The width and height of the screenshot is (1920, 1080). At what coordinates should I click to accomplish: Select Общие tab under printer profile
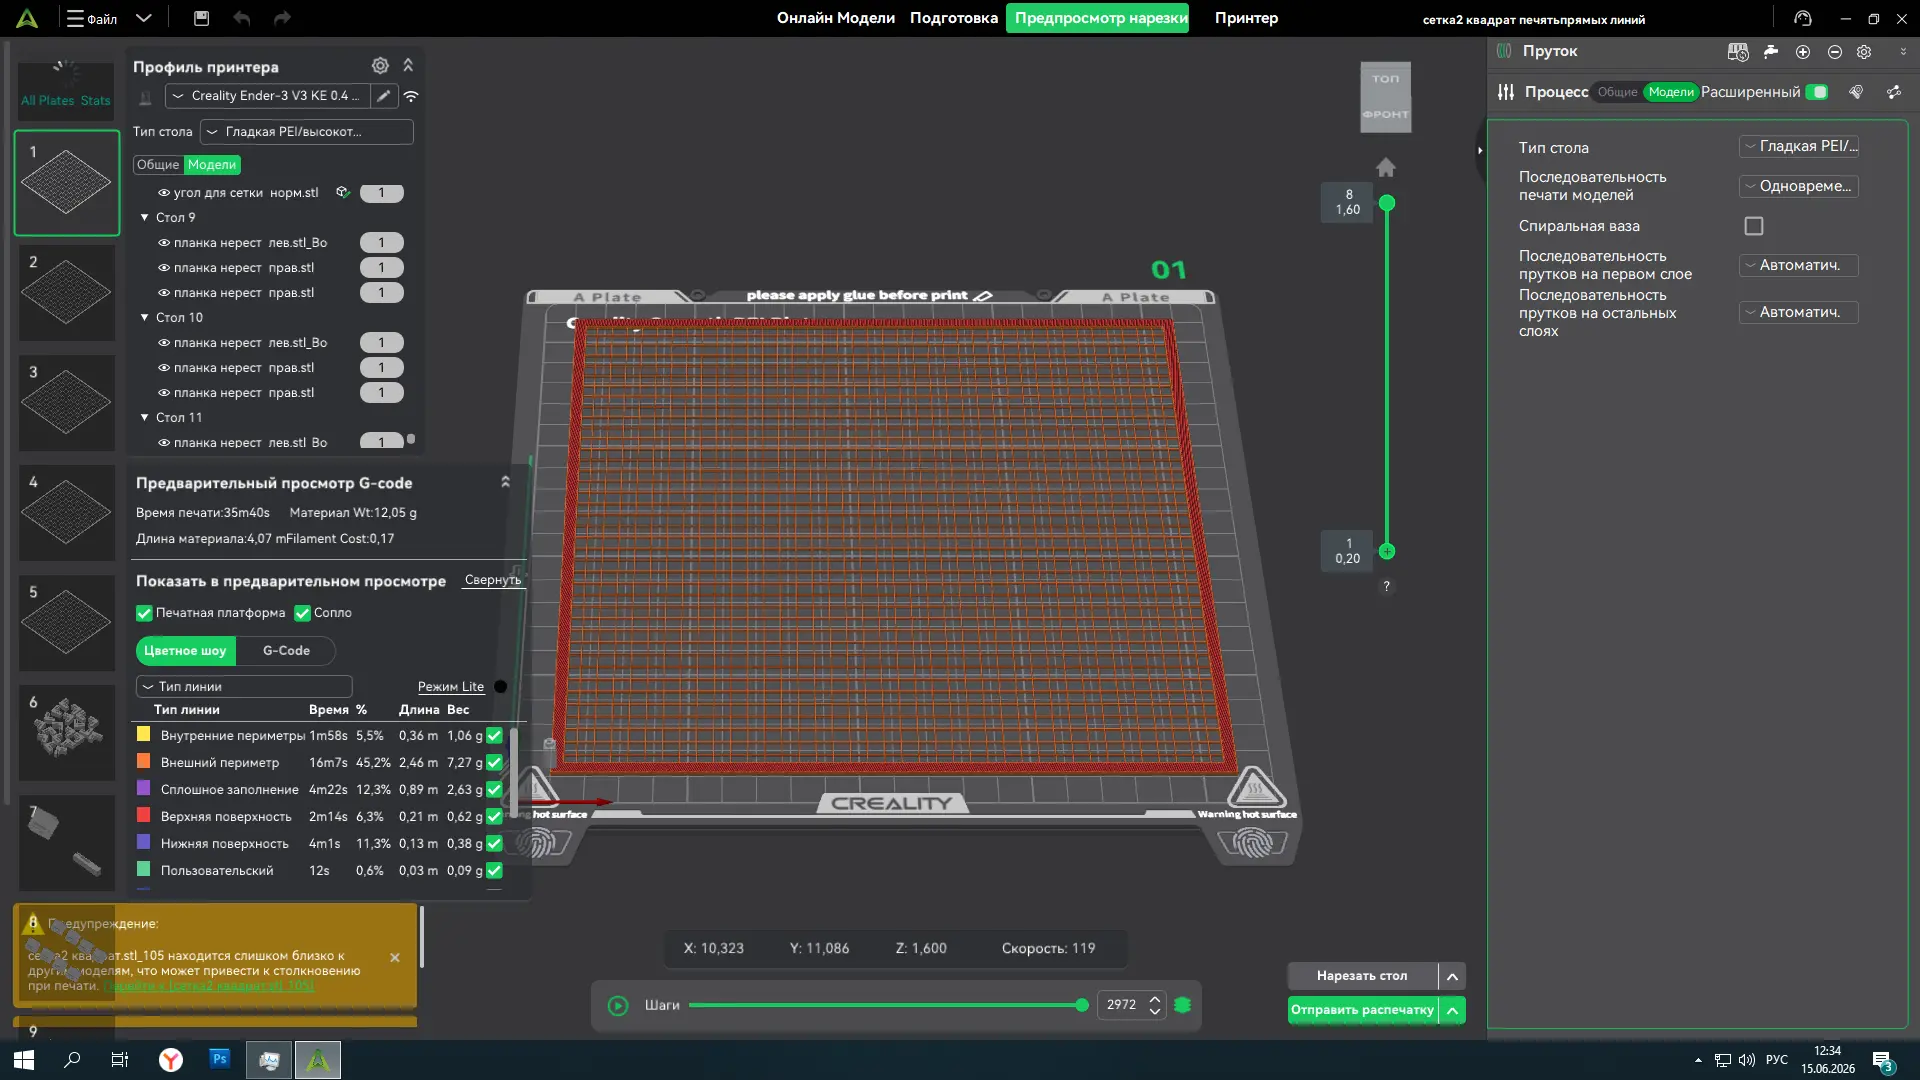pyautogui.click(x=158, y=165)
